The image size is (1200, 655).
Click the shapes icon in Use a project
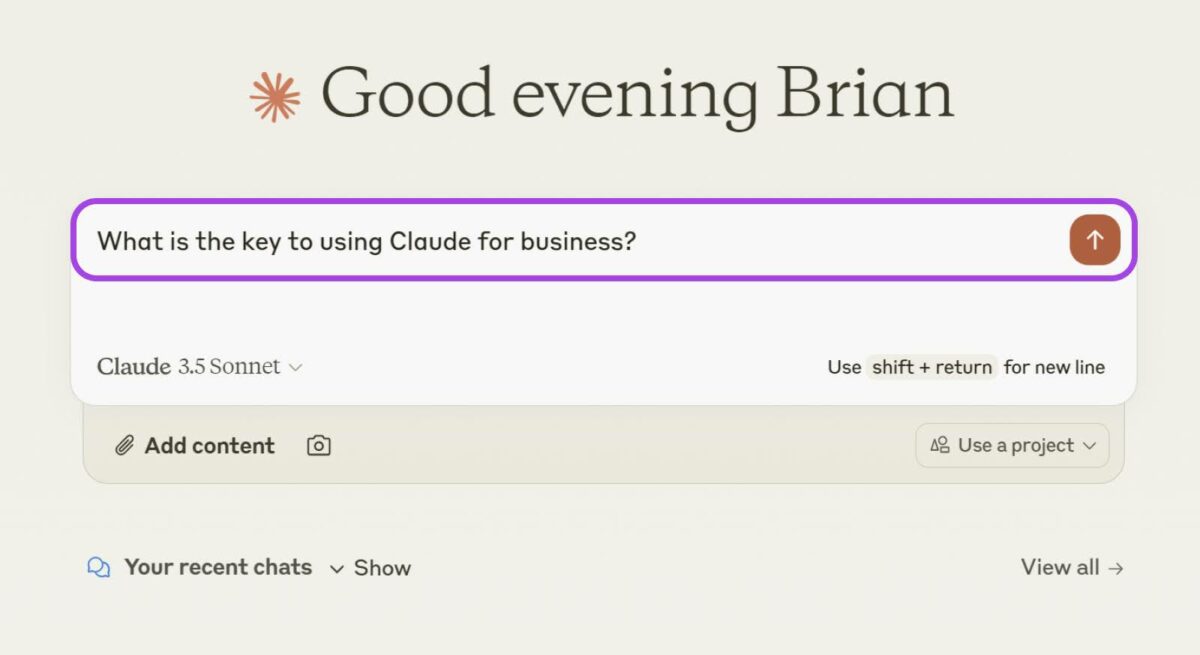click(940, 446)
